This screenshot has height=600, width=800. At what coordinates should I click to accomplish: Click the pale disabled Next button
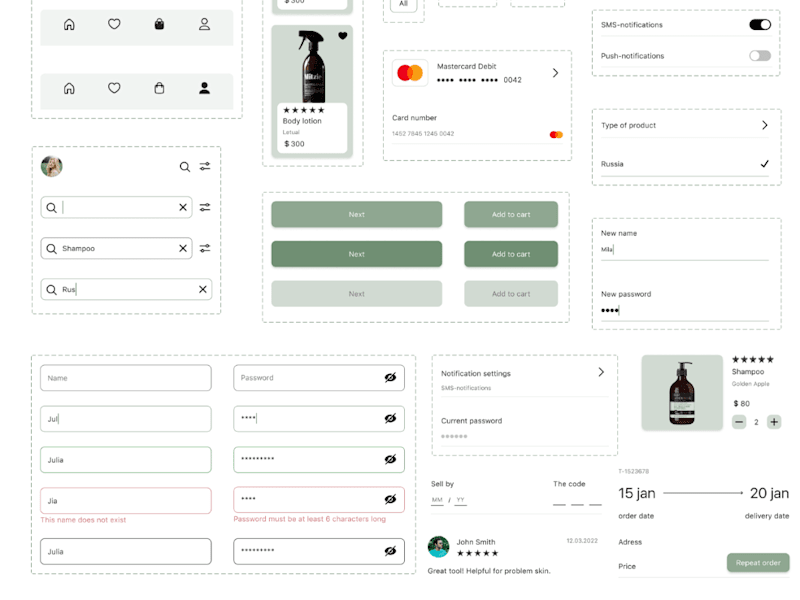(x=357, y=294)
